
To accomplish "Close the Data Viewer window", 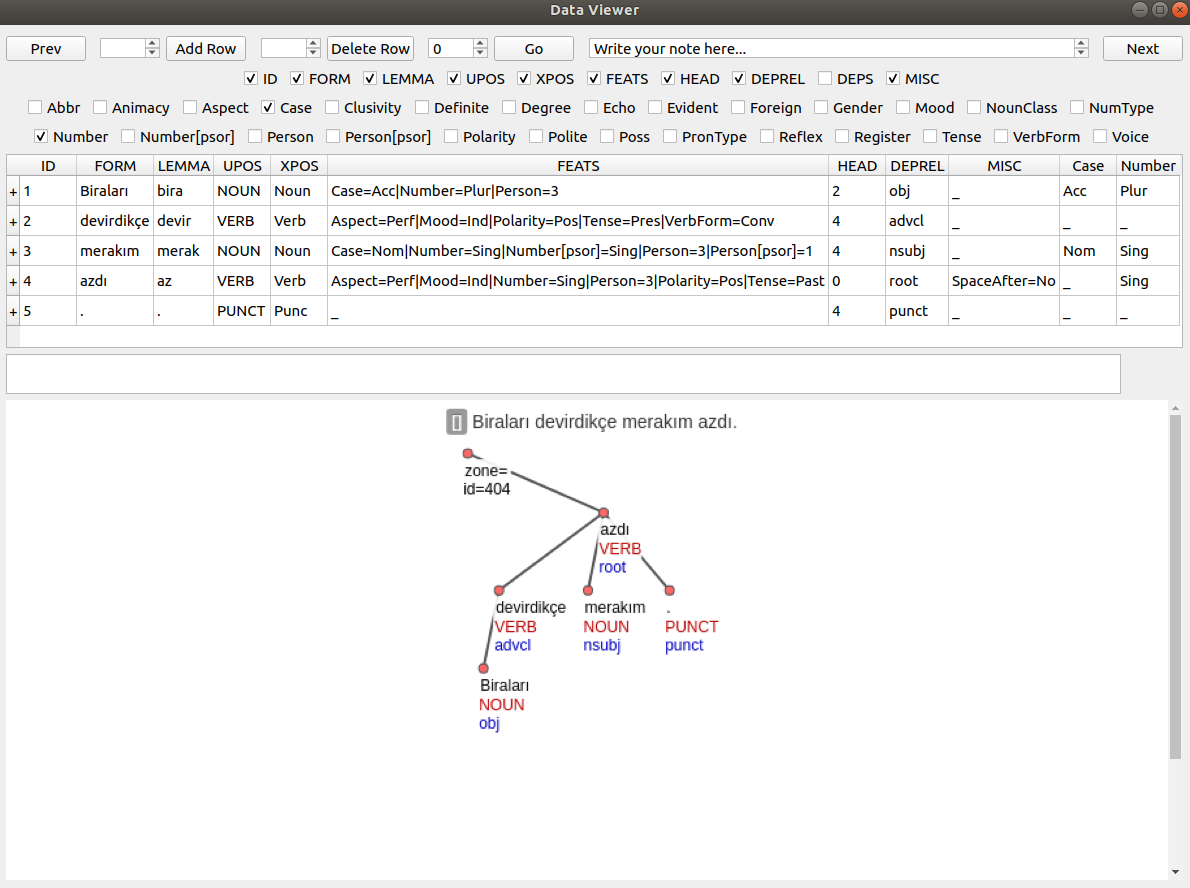I will pos(1179,10).
